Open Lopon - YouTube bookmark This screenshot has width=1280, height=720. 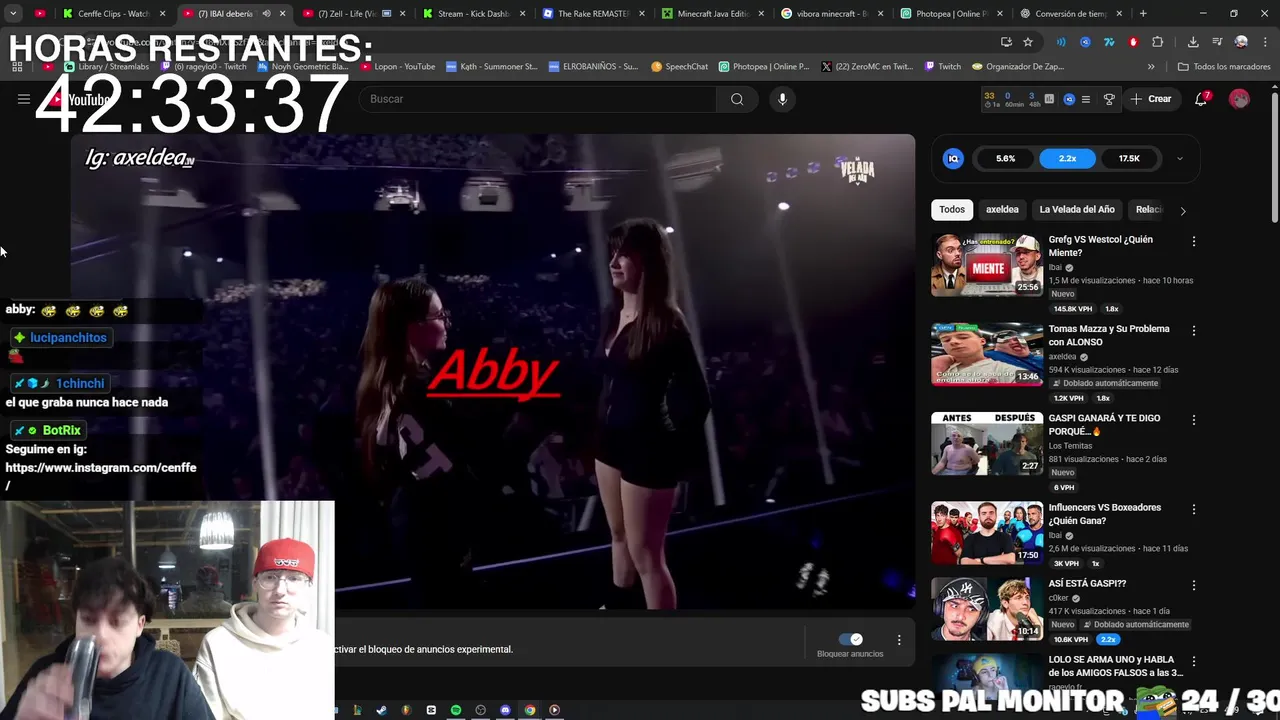[397, 67]
